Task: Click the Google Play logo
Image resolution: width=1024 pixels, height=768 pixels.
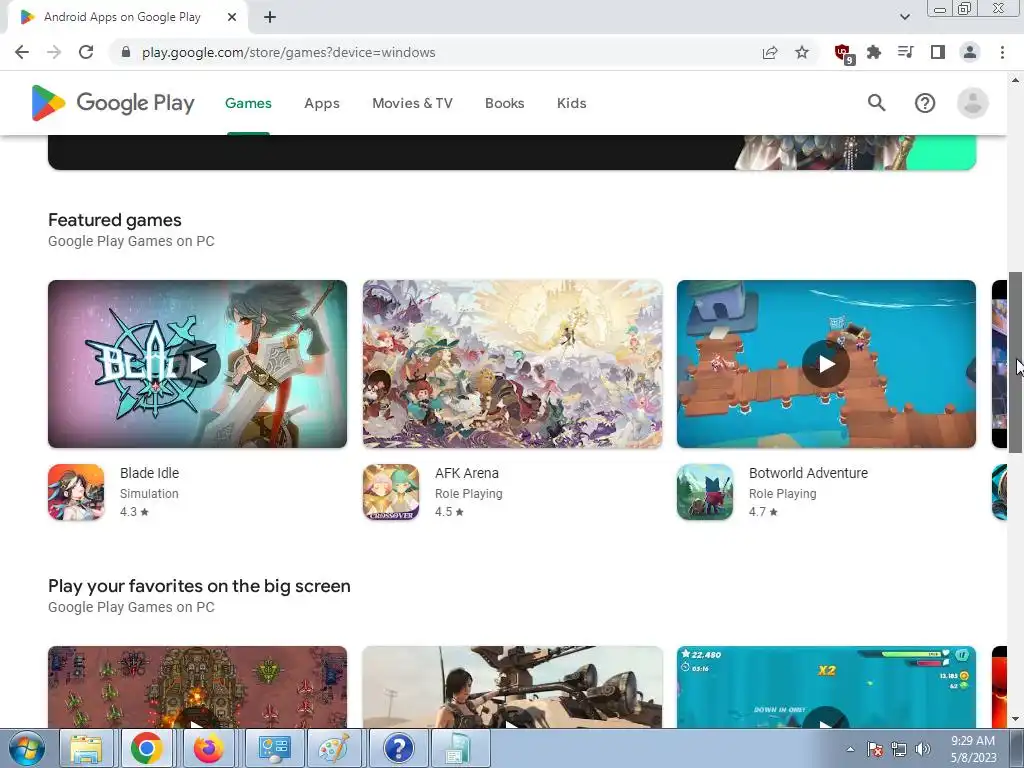Action: click(x=113, y=103)
